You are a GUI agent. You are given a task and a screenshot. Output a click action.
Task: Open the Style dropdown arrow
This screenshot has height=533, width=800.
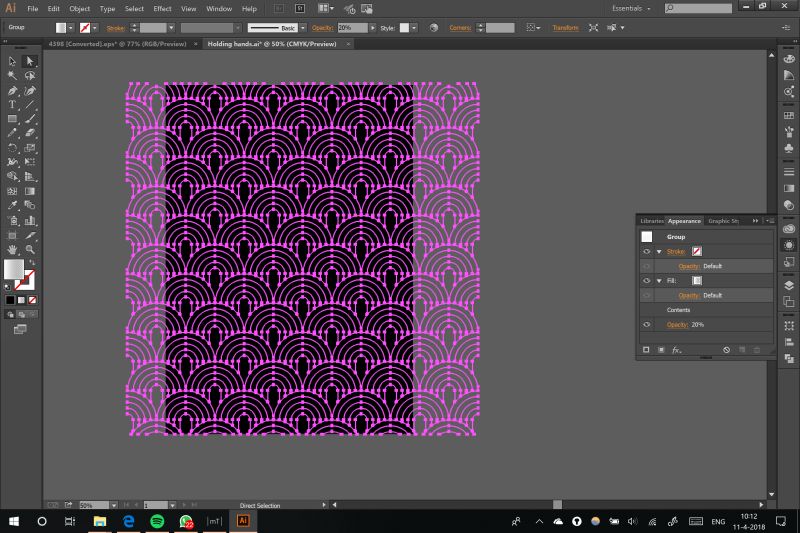[414, 28]
